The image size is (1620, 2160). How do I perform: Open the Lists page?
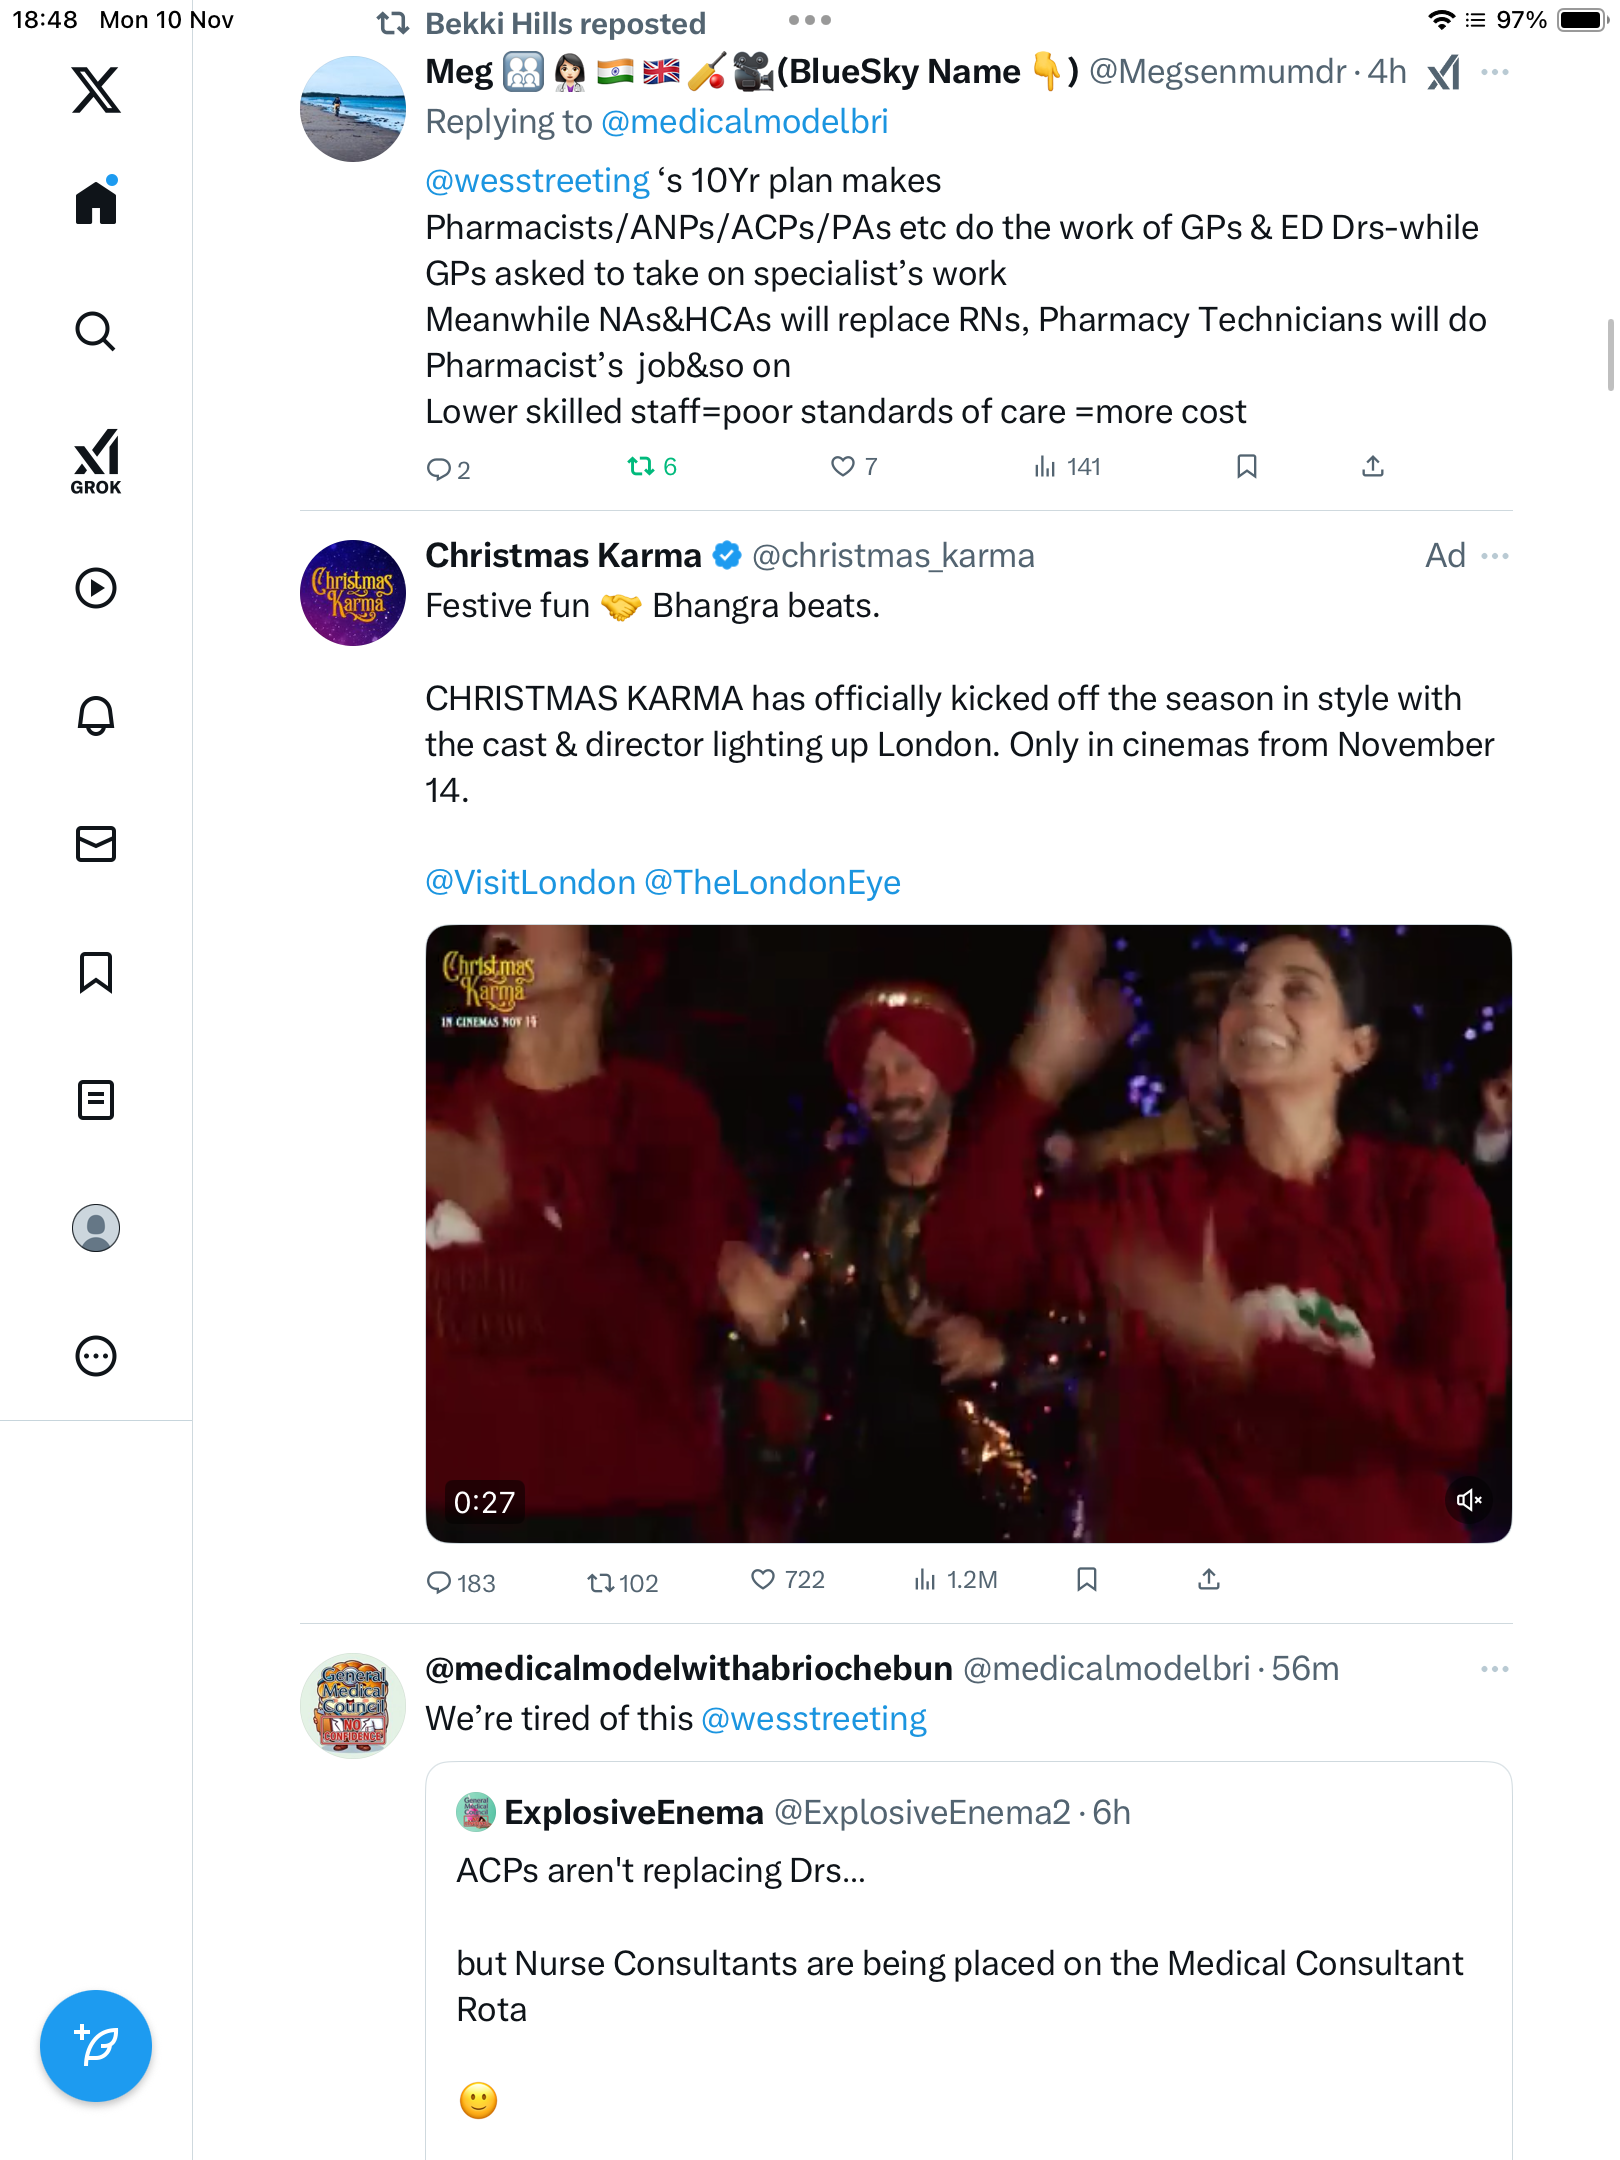[96, 1100]
